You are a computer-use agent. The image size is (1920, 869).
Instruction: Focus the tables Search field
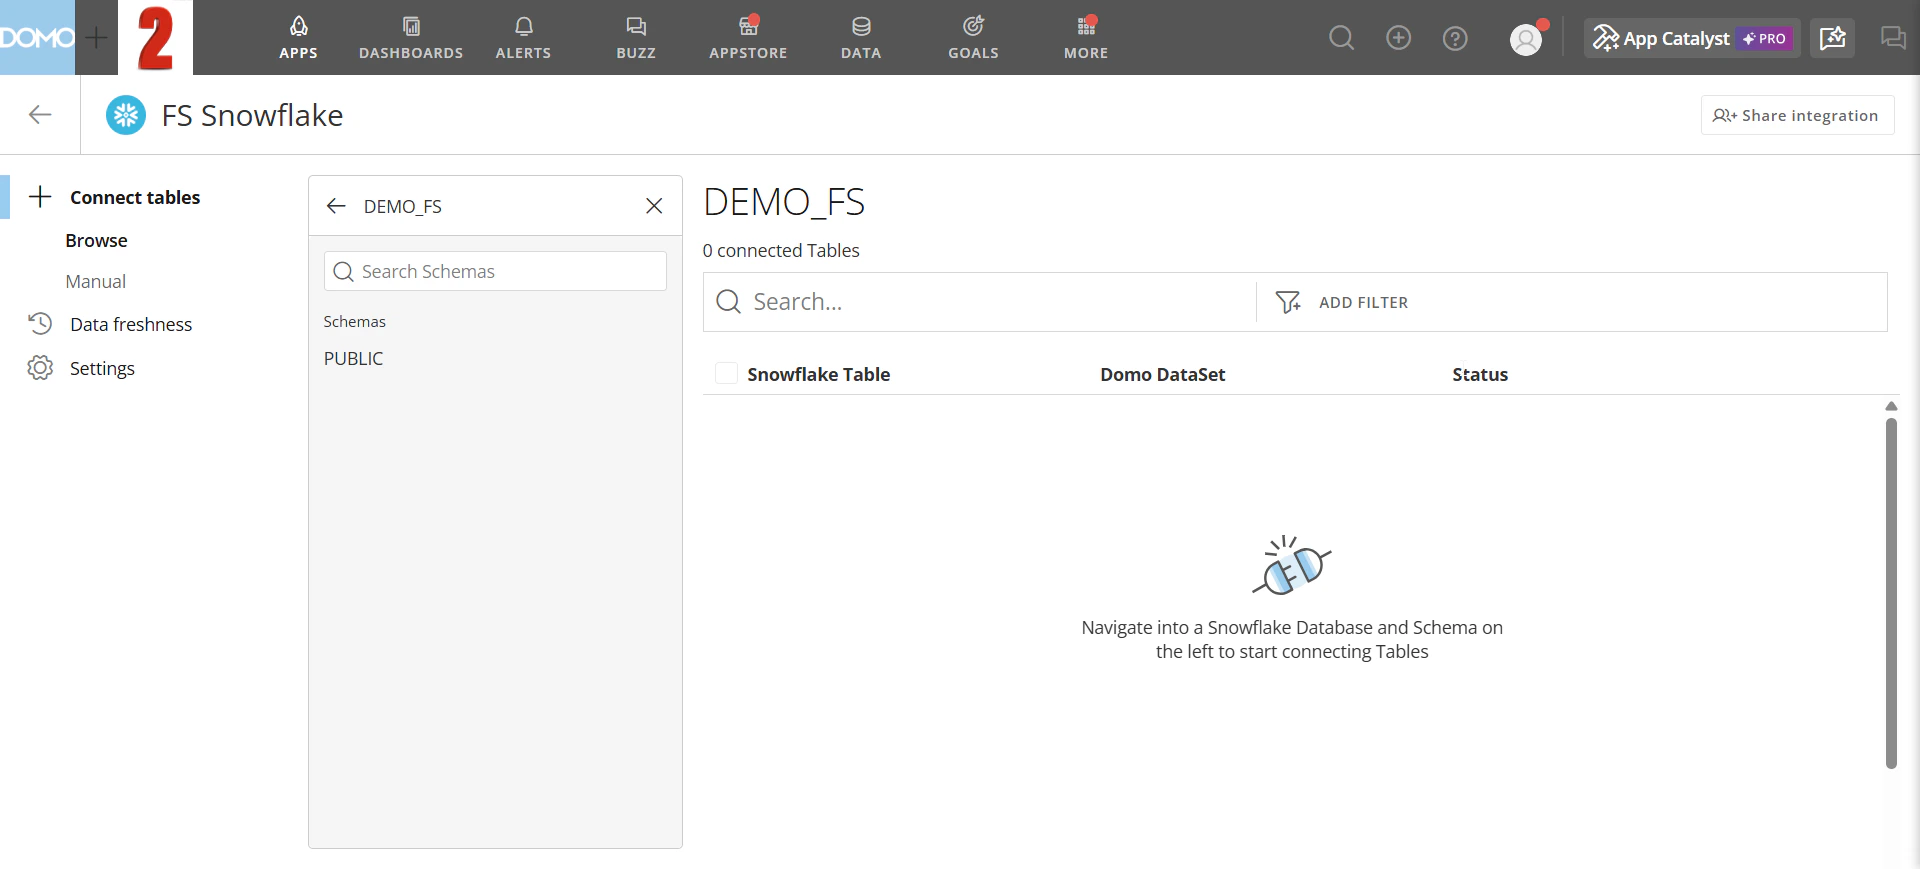[979, 302]
